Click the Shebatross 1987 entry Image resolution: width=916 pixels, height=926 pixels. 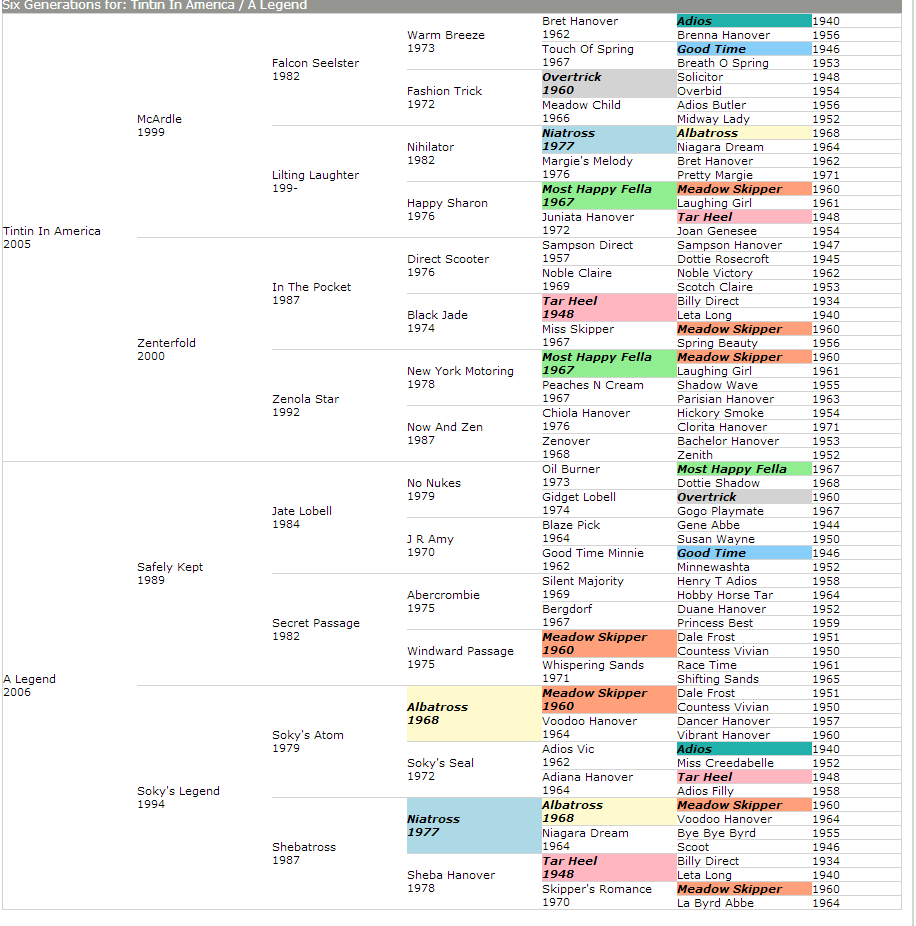(304, 847)
